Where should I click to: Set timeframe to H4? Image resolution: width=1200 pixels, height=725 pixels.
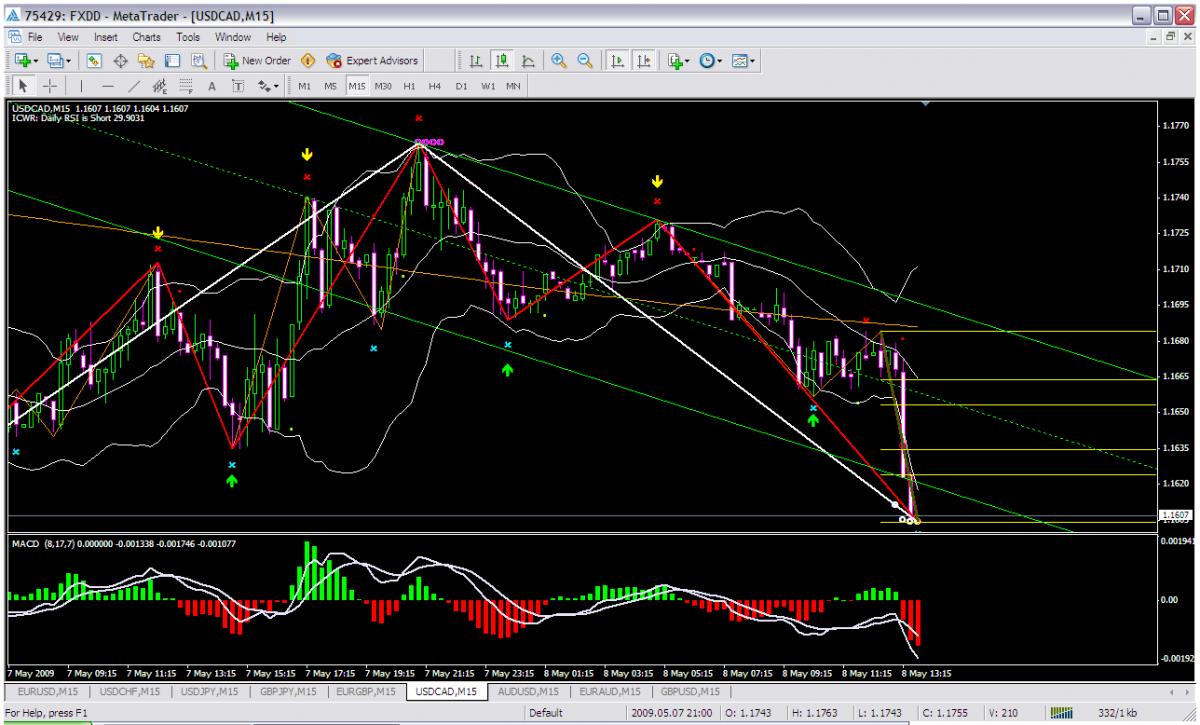(435, 86)
